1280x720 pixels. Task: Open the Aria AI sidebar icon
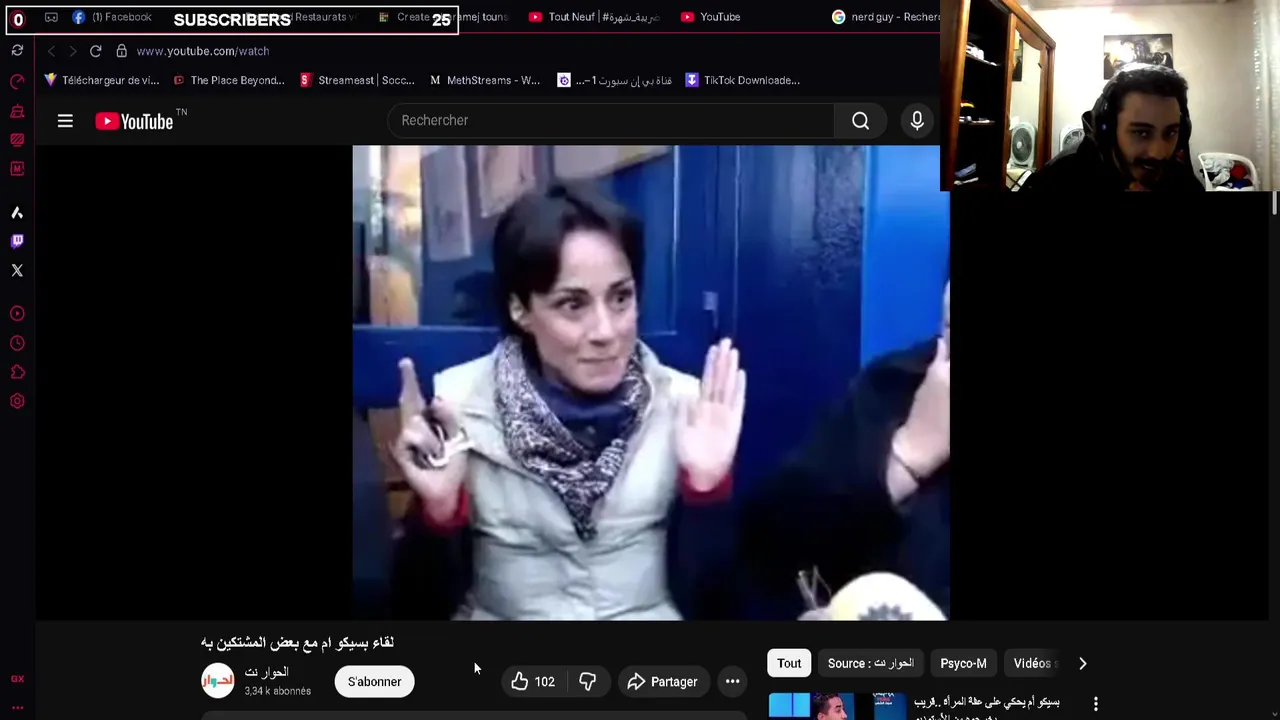[x=17, y=212]
